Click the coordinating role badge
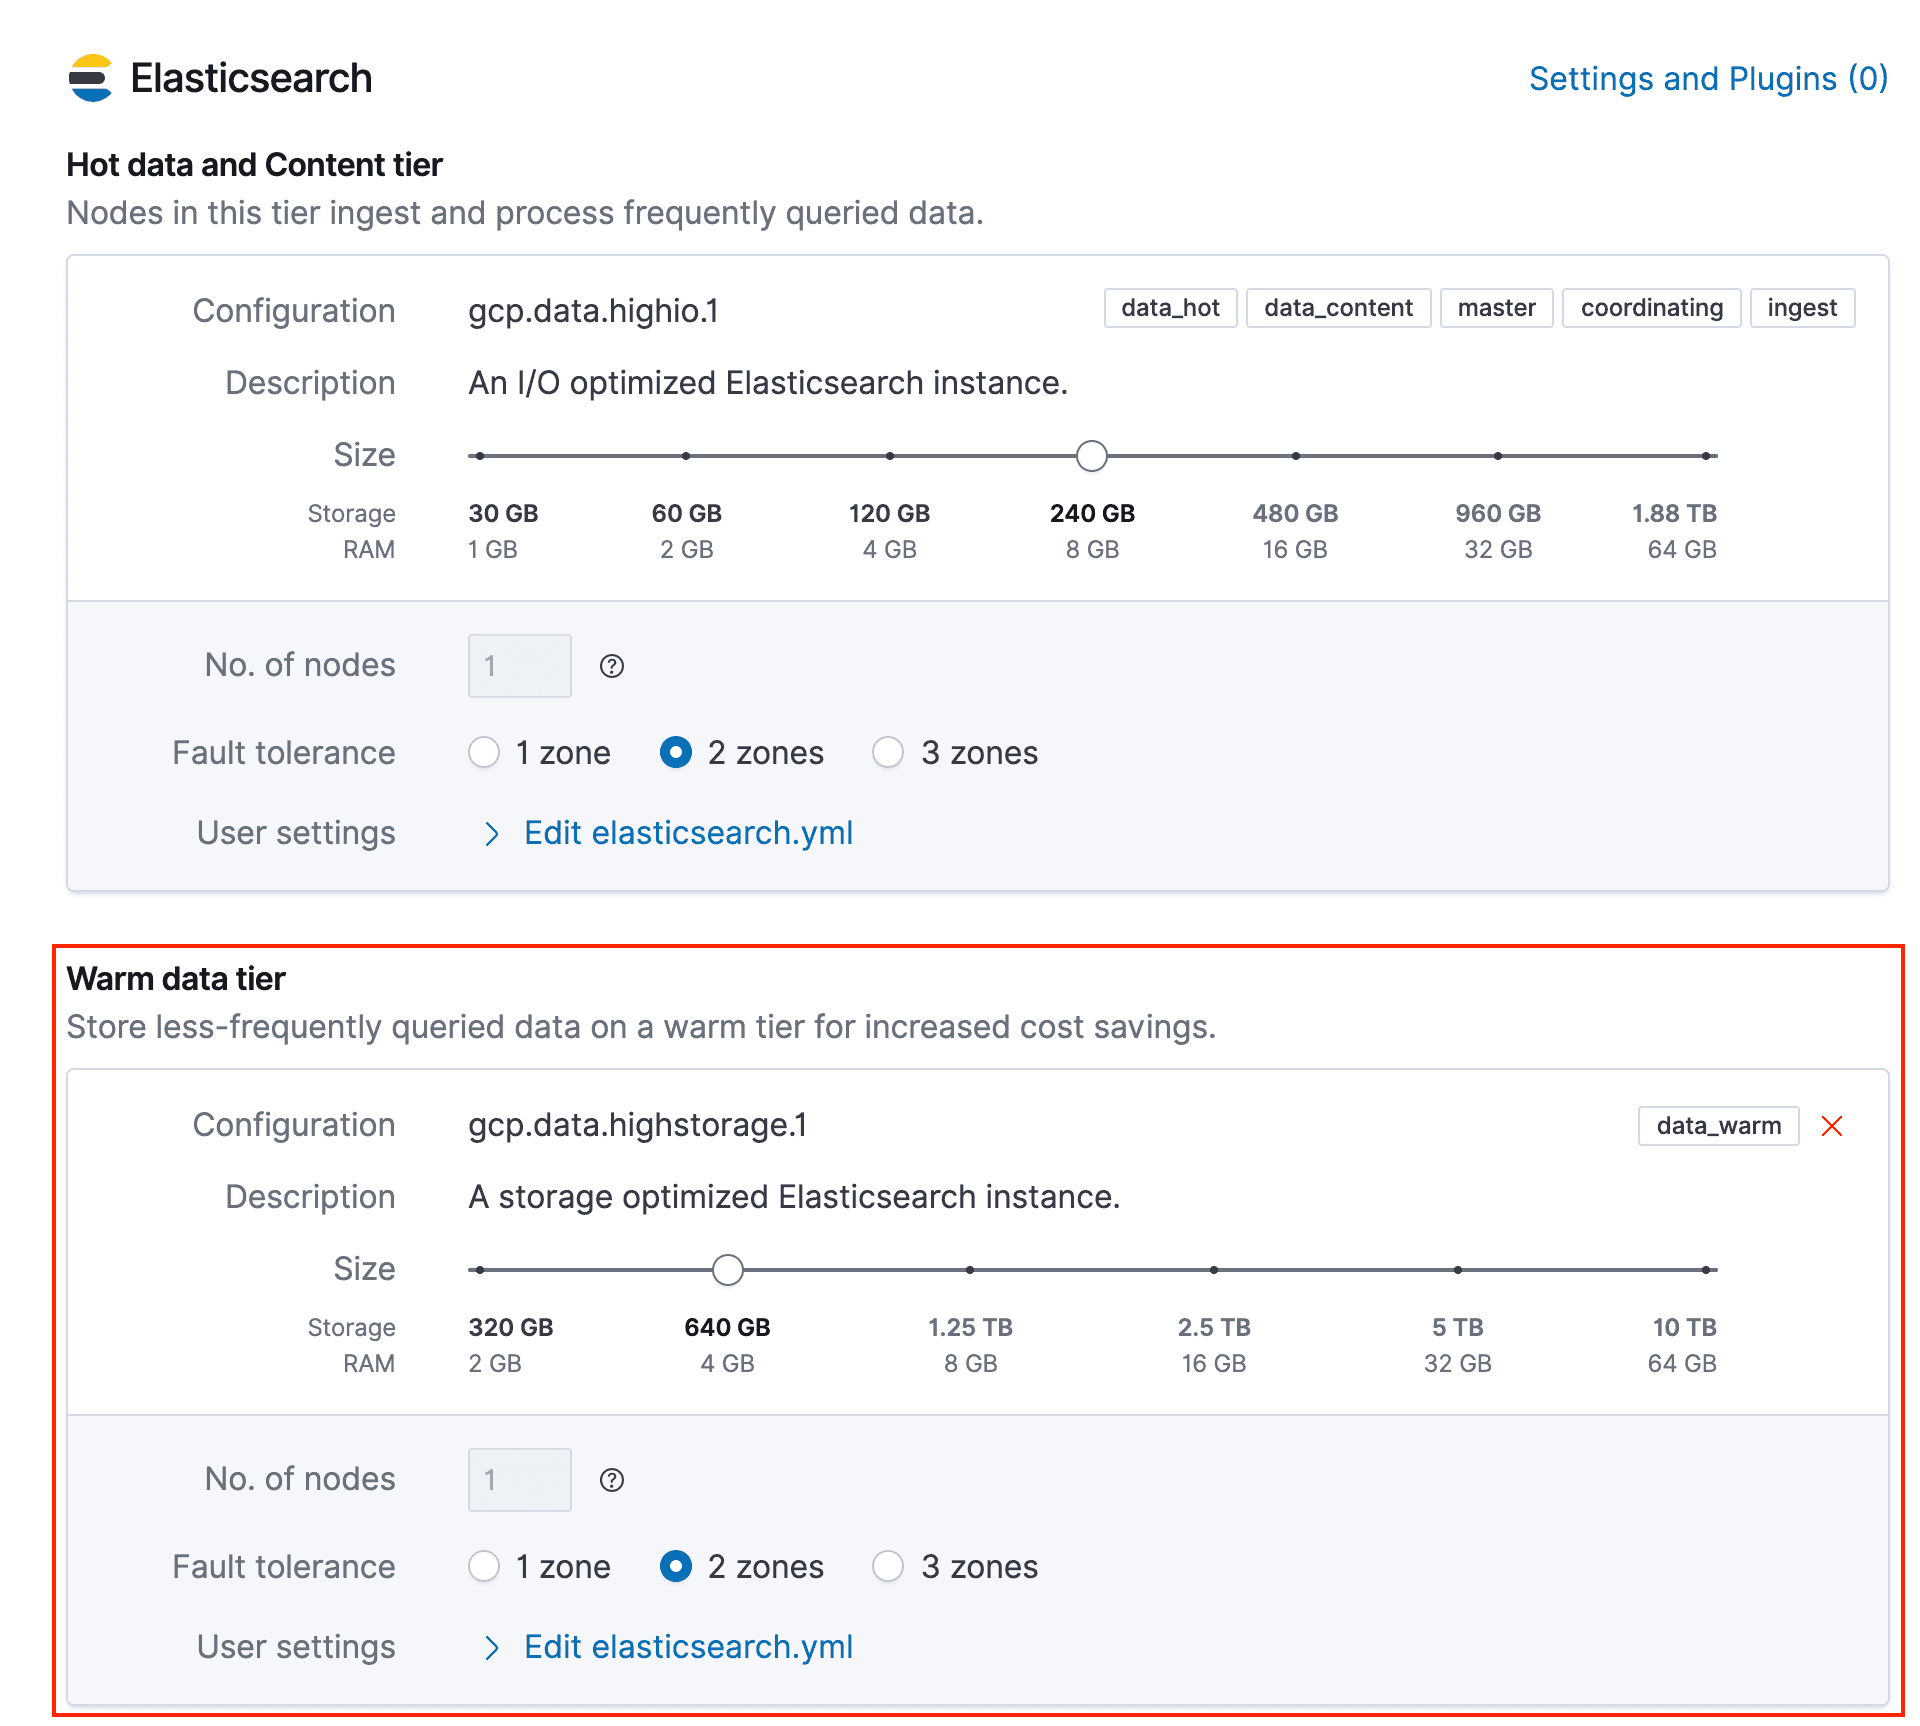The image size is (1920, 1726). [x=1651, y=308]
